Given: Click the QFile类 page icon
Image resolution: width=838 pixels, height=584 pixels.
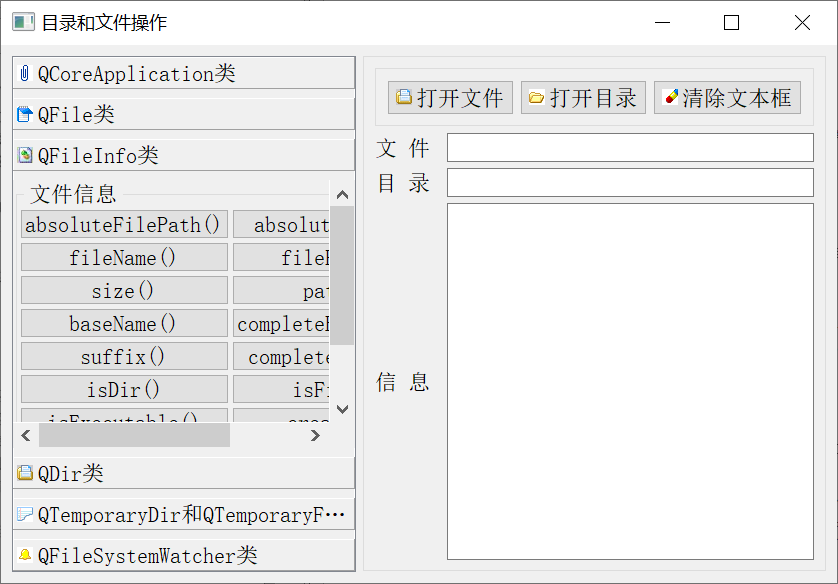Looking at the screenshot, I should [x=25, y=114].
